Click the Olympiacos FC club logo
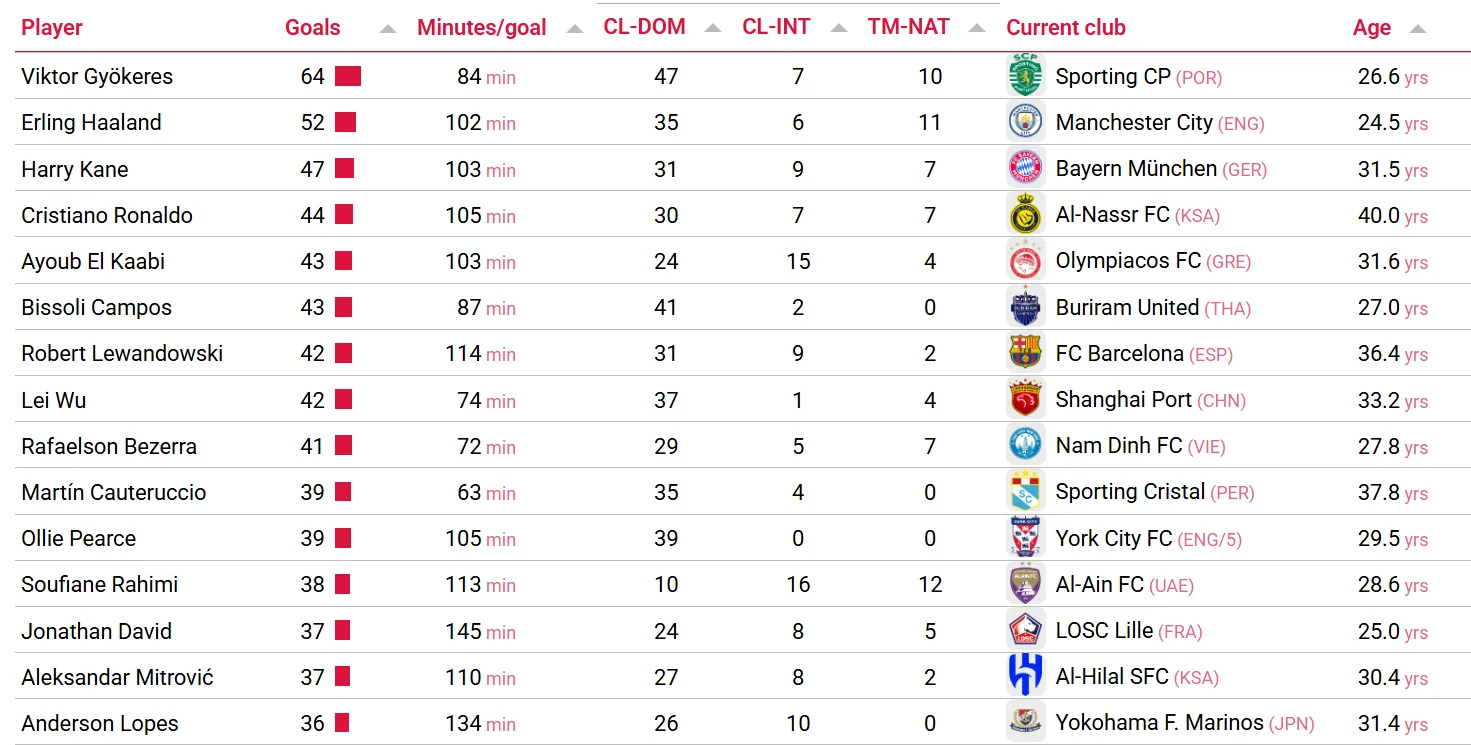1471x745 pixels. pos(1025,261)
